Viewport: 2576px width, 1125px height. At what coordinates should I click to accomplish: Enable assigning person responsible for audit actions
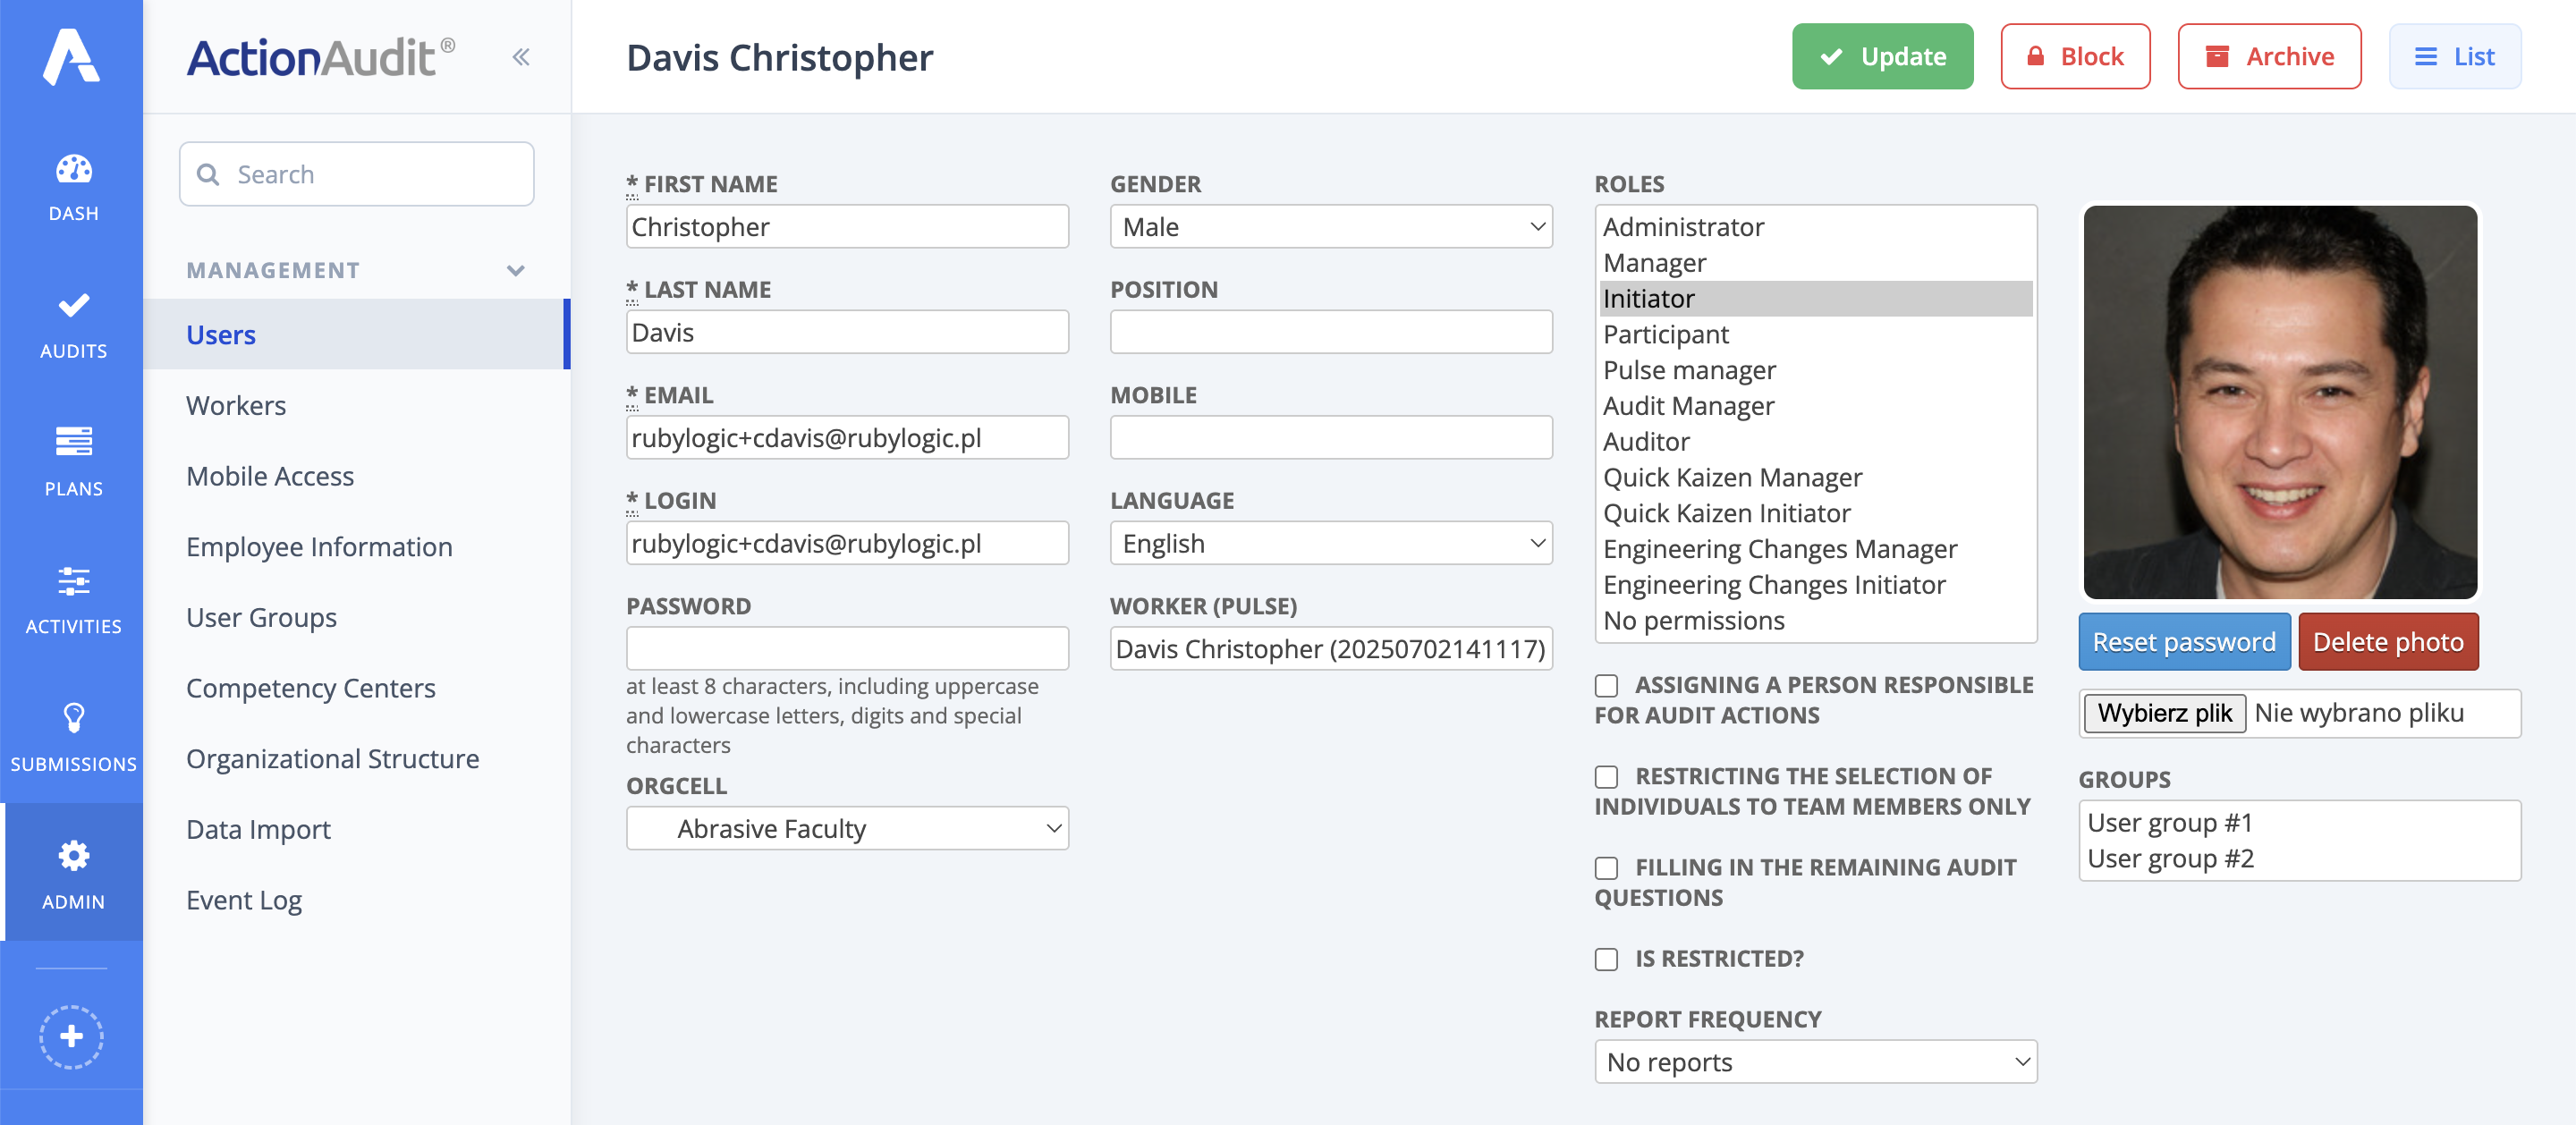pyautogui.click(x=1606, y=686)
